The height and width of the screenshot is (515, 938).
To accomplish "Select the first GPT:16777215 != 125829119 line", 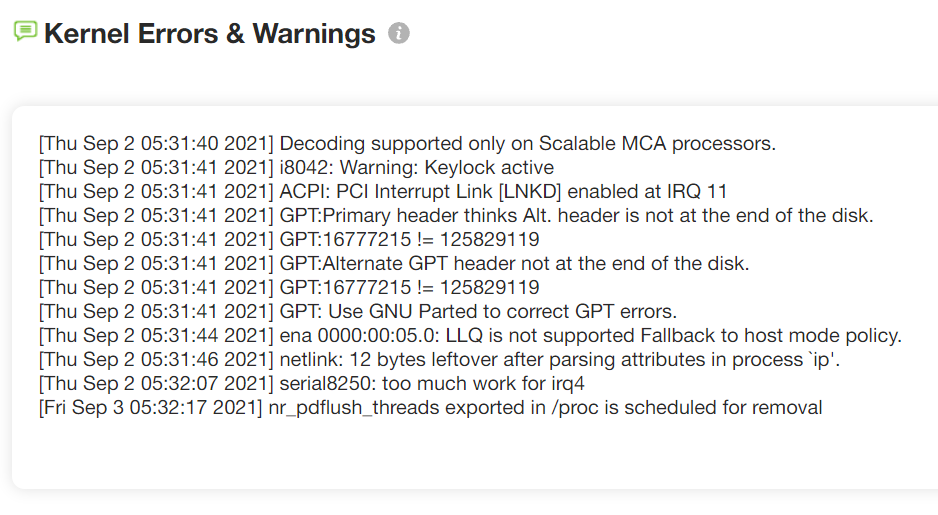I will pyautogui.click(x=289, y=239).
